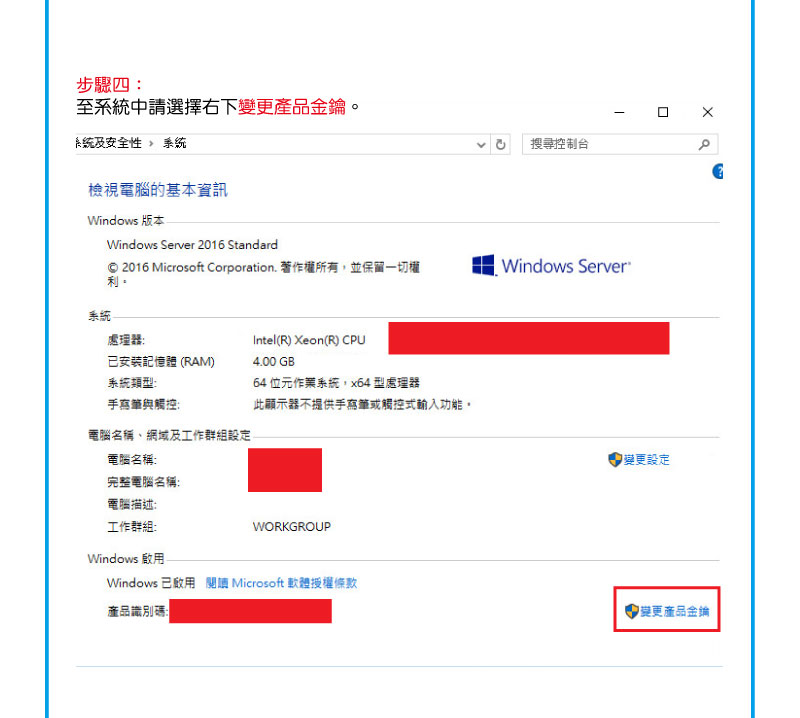
Task: Select the Intel(R) Xeon(R) CPU text
Action: 309,340
